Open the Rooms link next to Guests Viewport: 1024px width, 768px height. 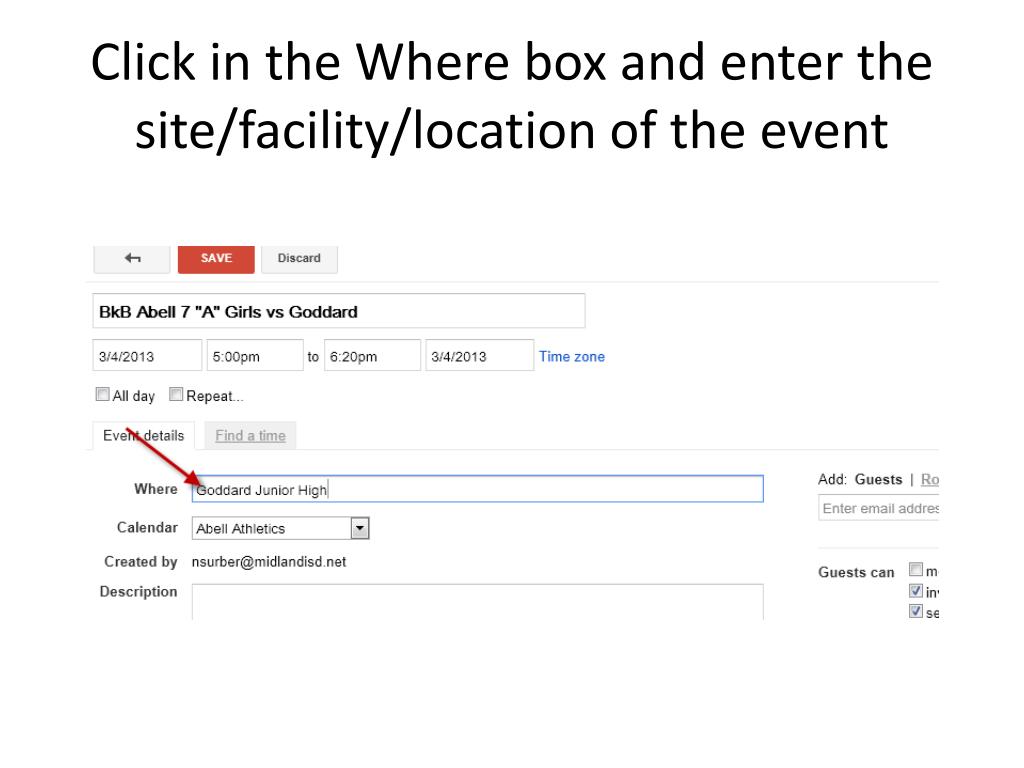pyautogui.click(x=929, y=479)
